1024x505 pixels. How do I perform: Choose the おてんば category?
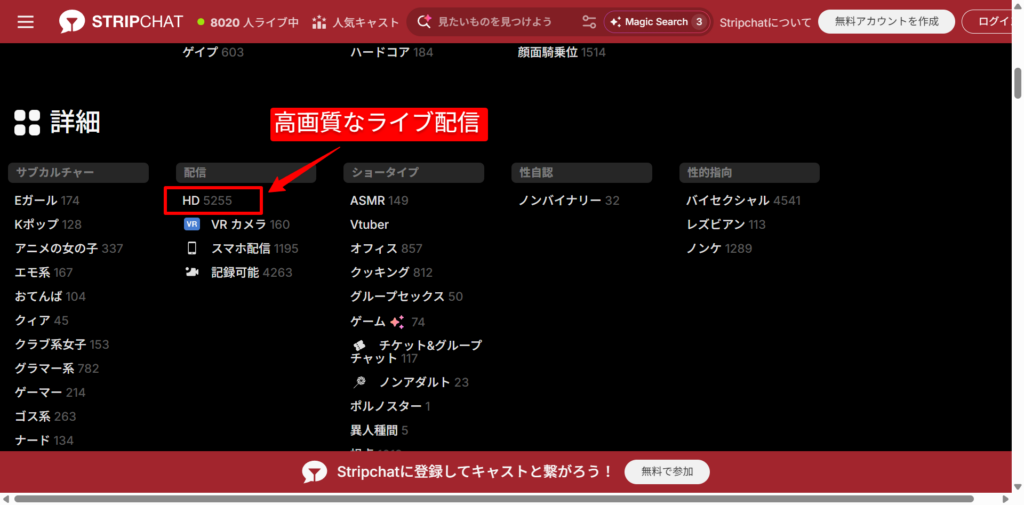(50, 297)
